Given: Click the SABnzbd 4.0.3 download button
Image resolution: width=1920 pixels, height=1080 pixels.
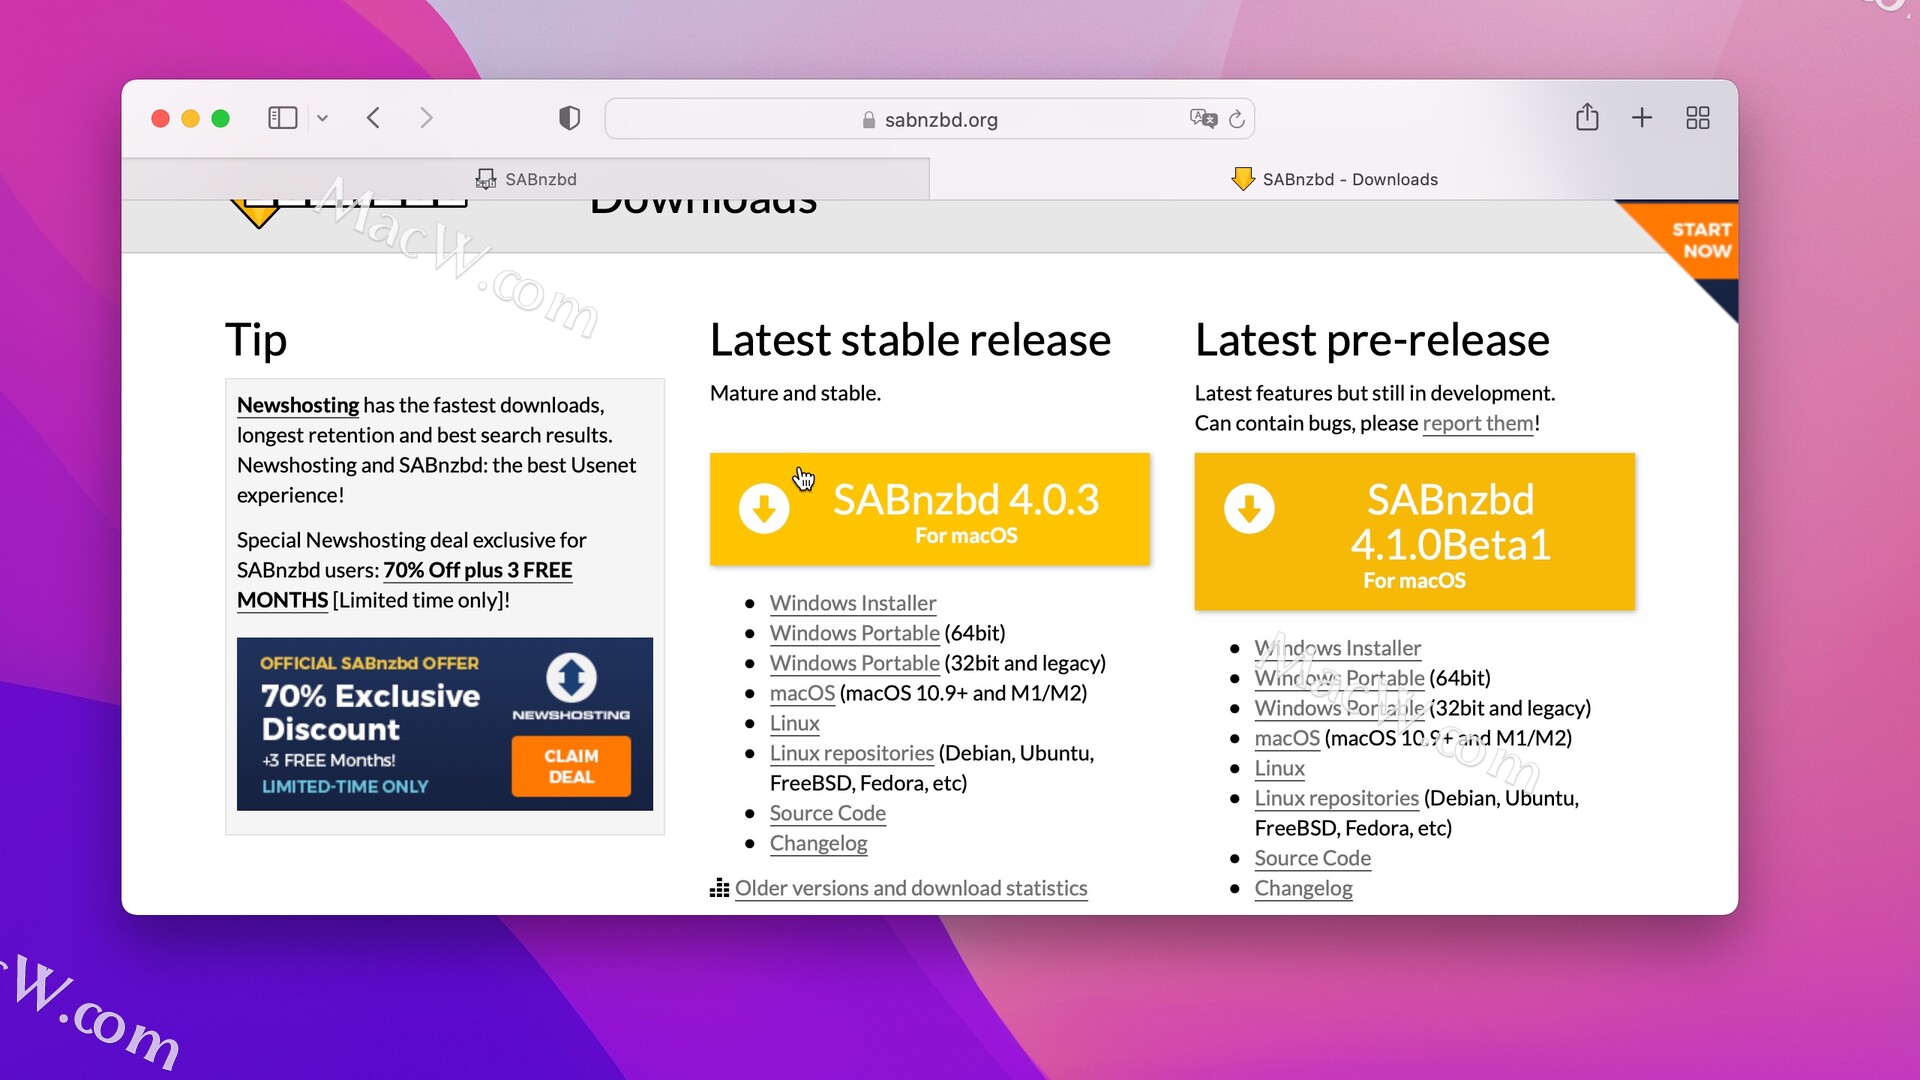Looking at the screenshot, I should click(930, 509).
